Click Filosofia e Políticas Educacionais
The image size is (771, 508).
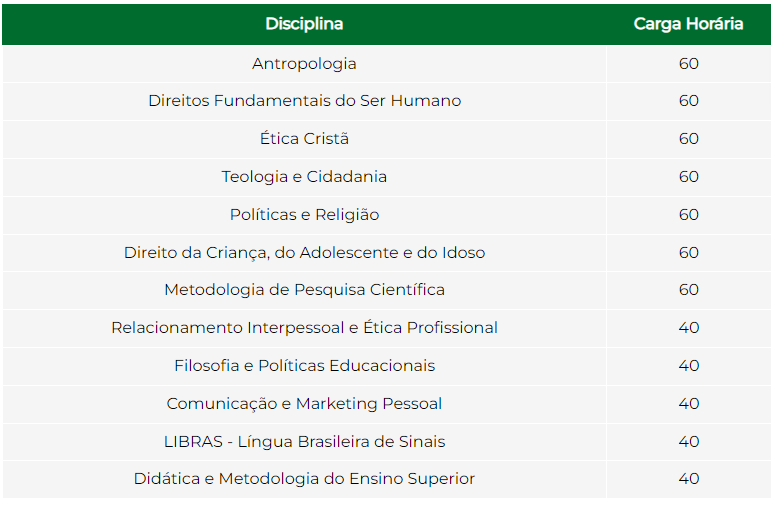pos(304,366)
